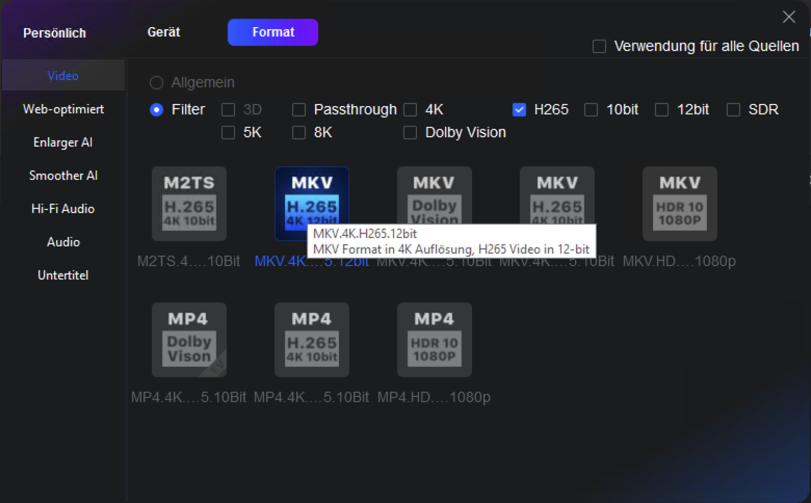Toggle the Dolby Vision filter checkbox
This screenshot has height=503, width=811.
(x=410, y=133)
